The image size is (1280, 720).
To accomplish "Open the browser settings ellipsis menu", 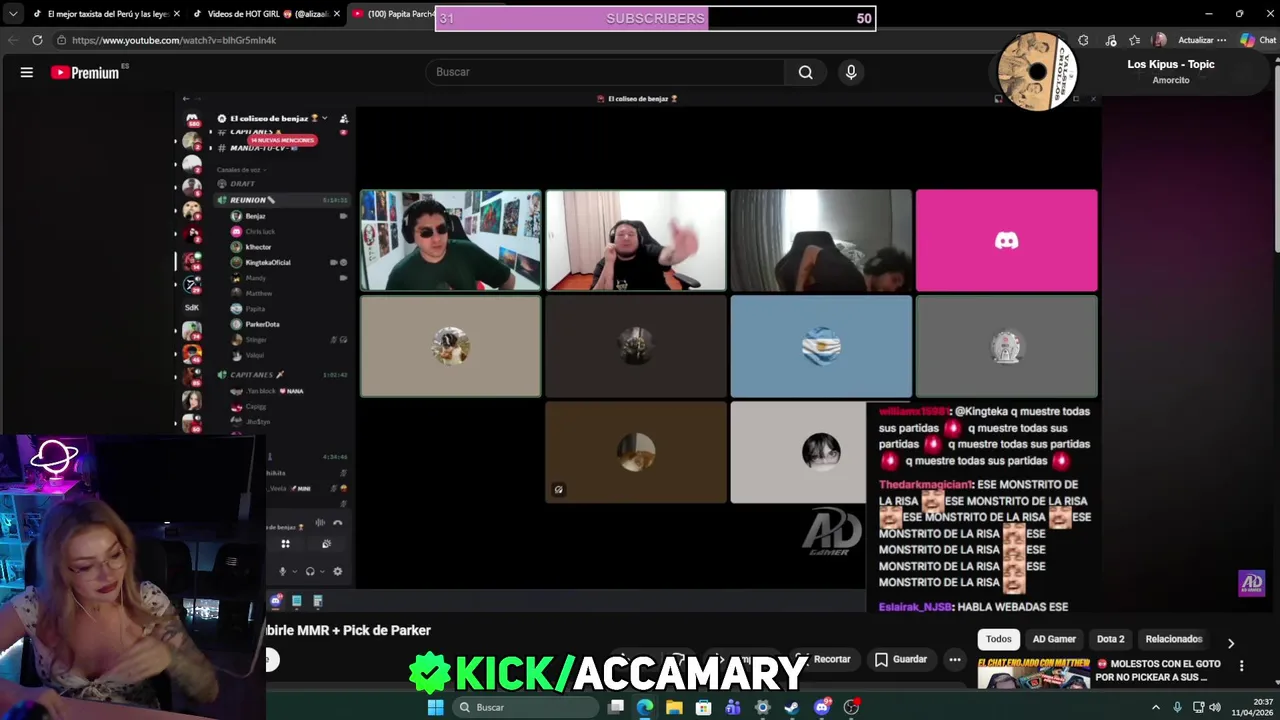I will pos(1222,40).
